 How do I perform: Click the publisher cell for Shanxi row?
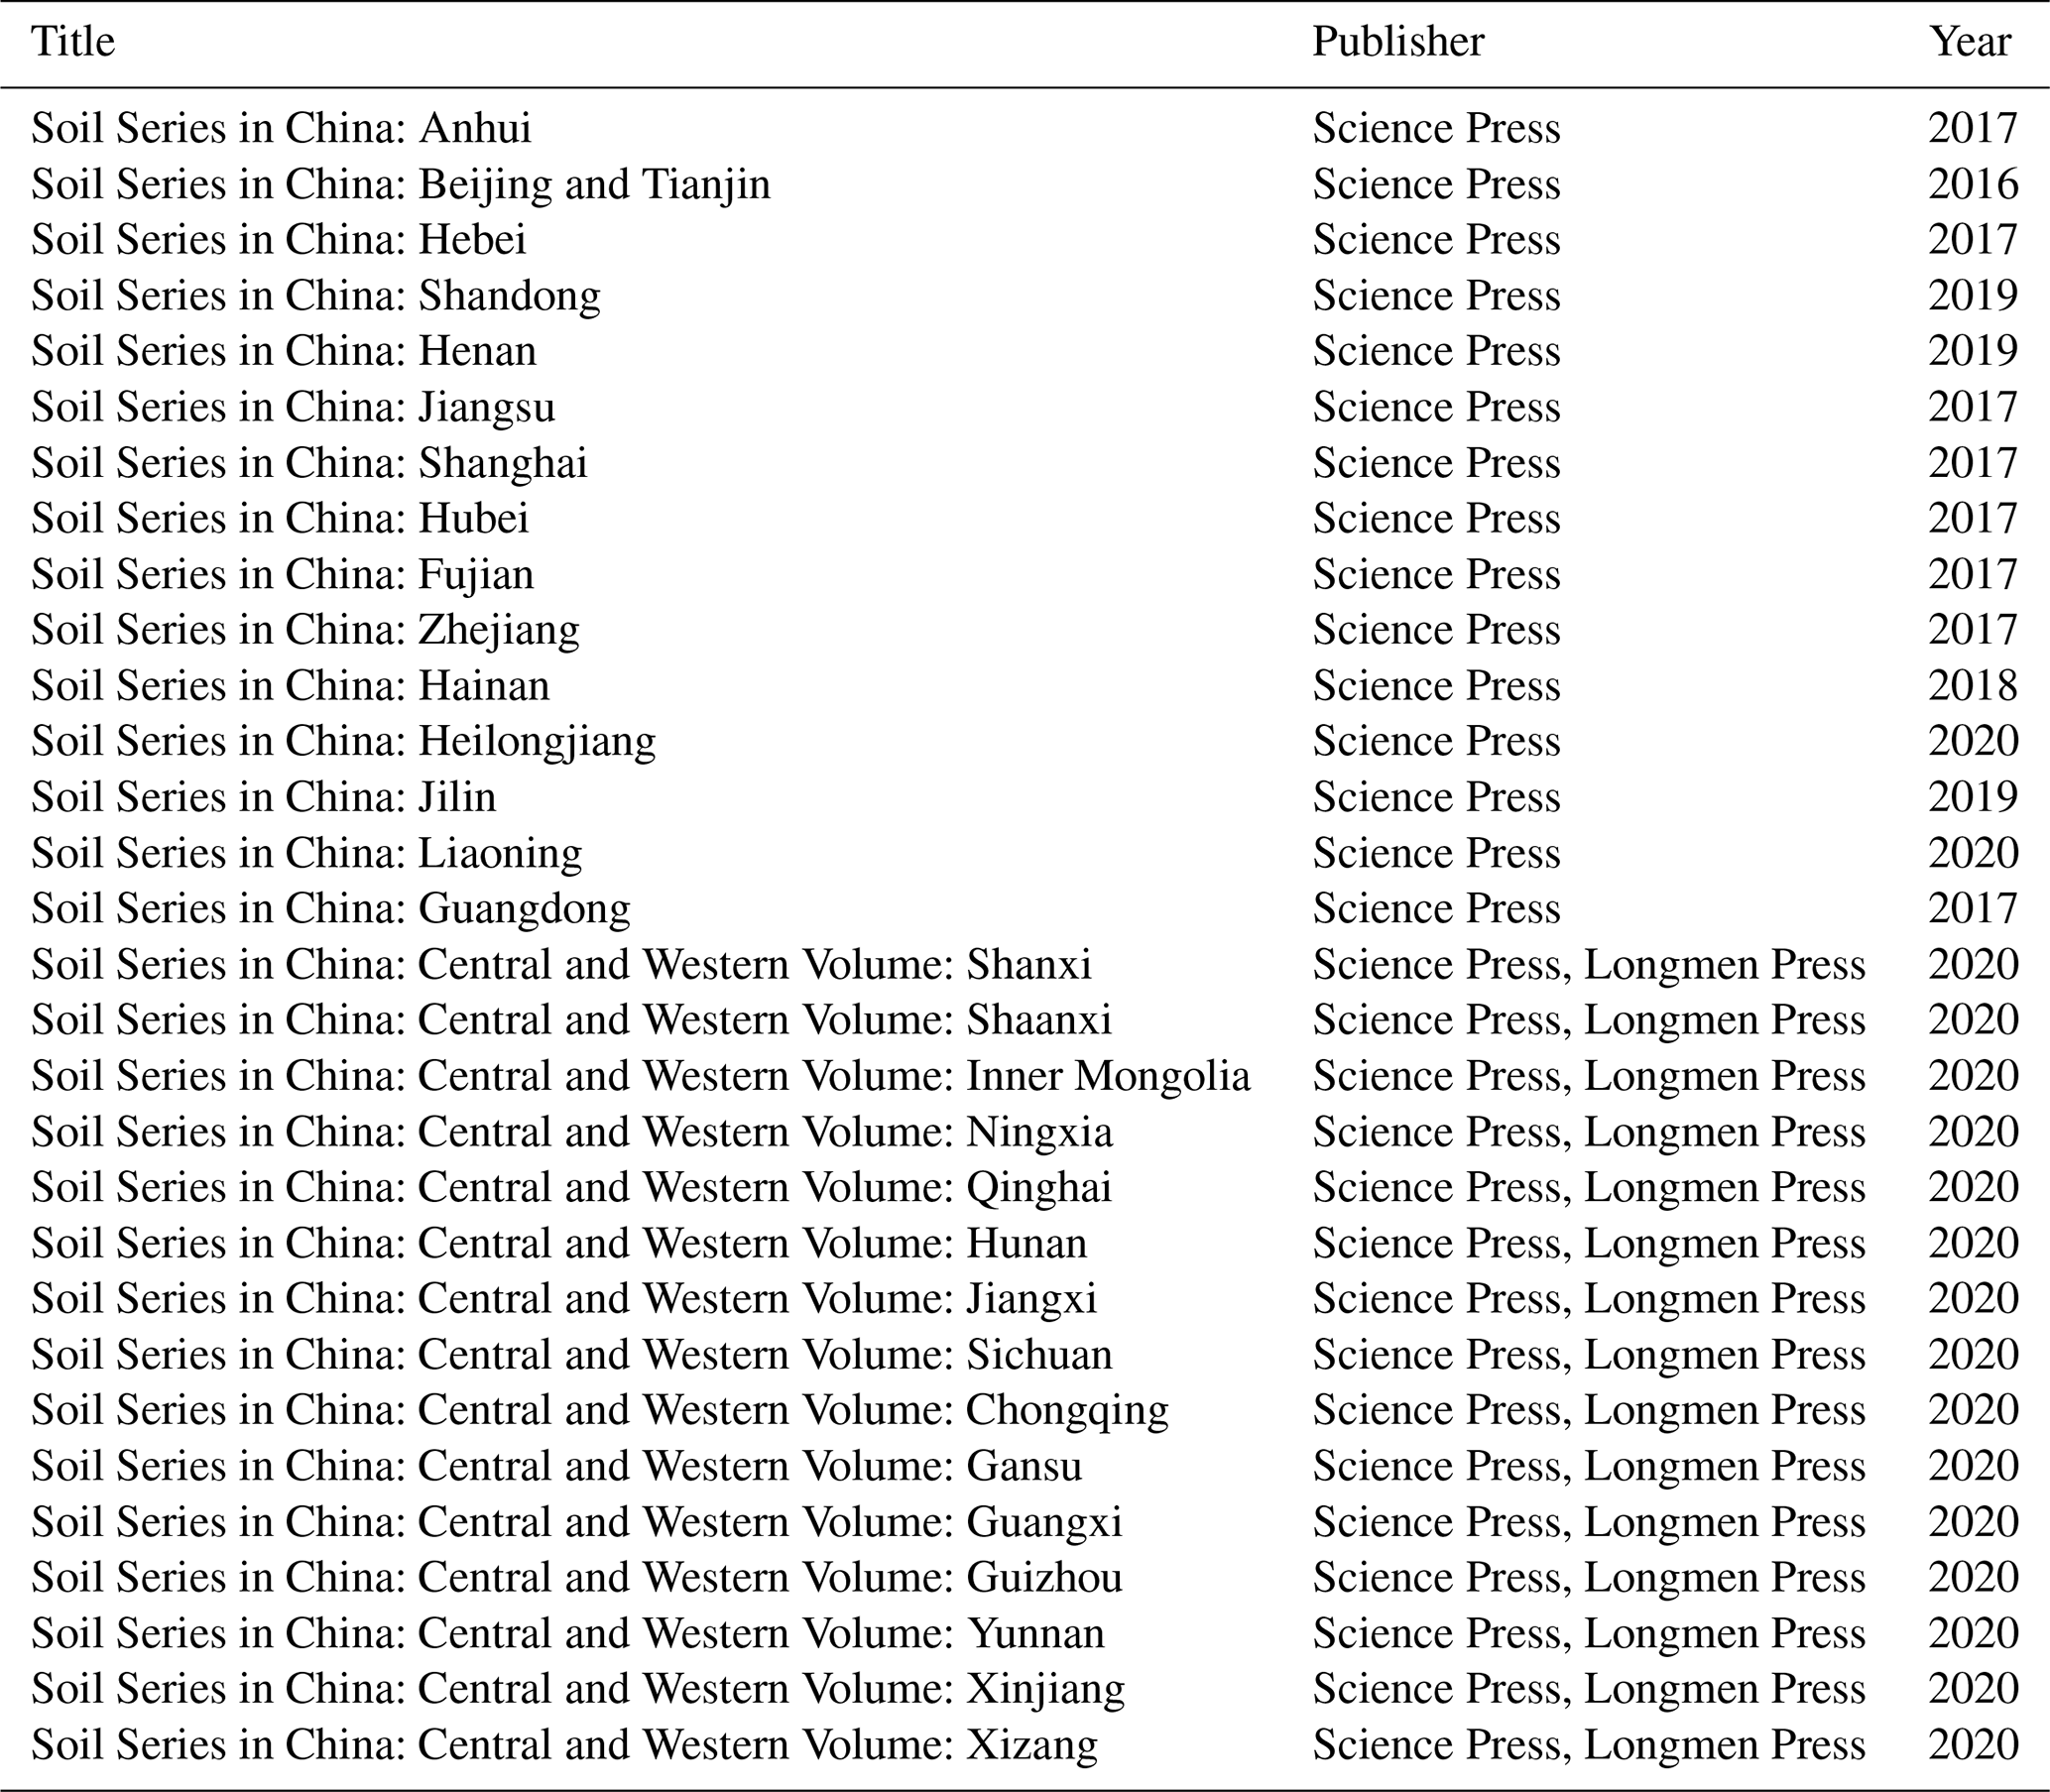pos(1588,965)
